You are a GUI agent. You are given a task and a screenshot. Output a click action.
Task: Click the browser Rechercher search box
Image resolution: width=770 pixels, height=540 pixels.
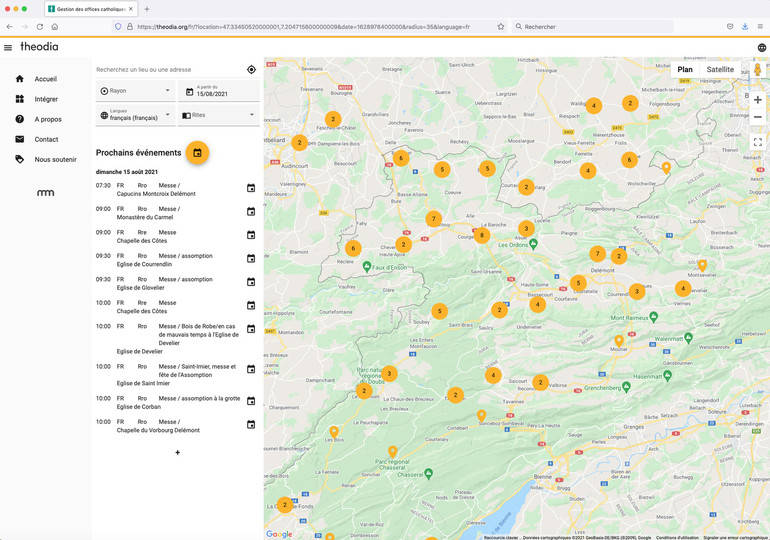[592, 27]
